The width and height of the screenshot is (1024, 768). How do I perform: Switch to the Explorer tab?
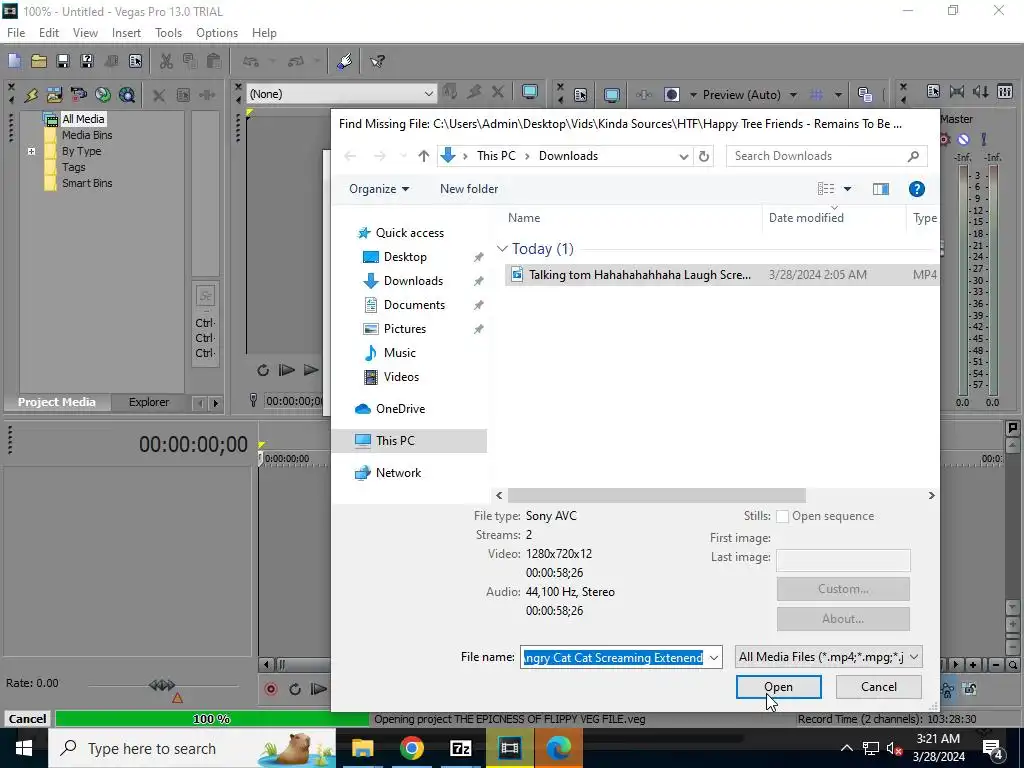[x=149, y=402]
